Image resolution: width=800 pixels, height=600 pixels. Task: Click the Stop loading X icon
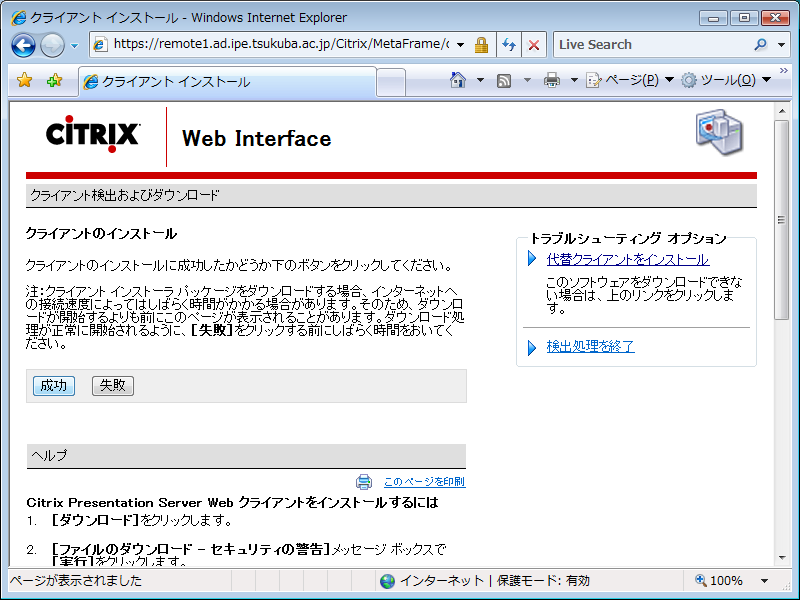(534, 45)
